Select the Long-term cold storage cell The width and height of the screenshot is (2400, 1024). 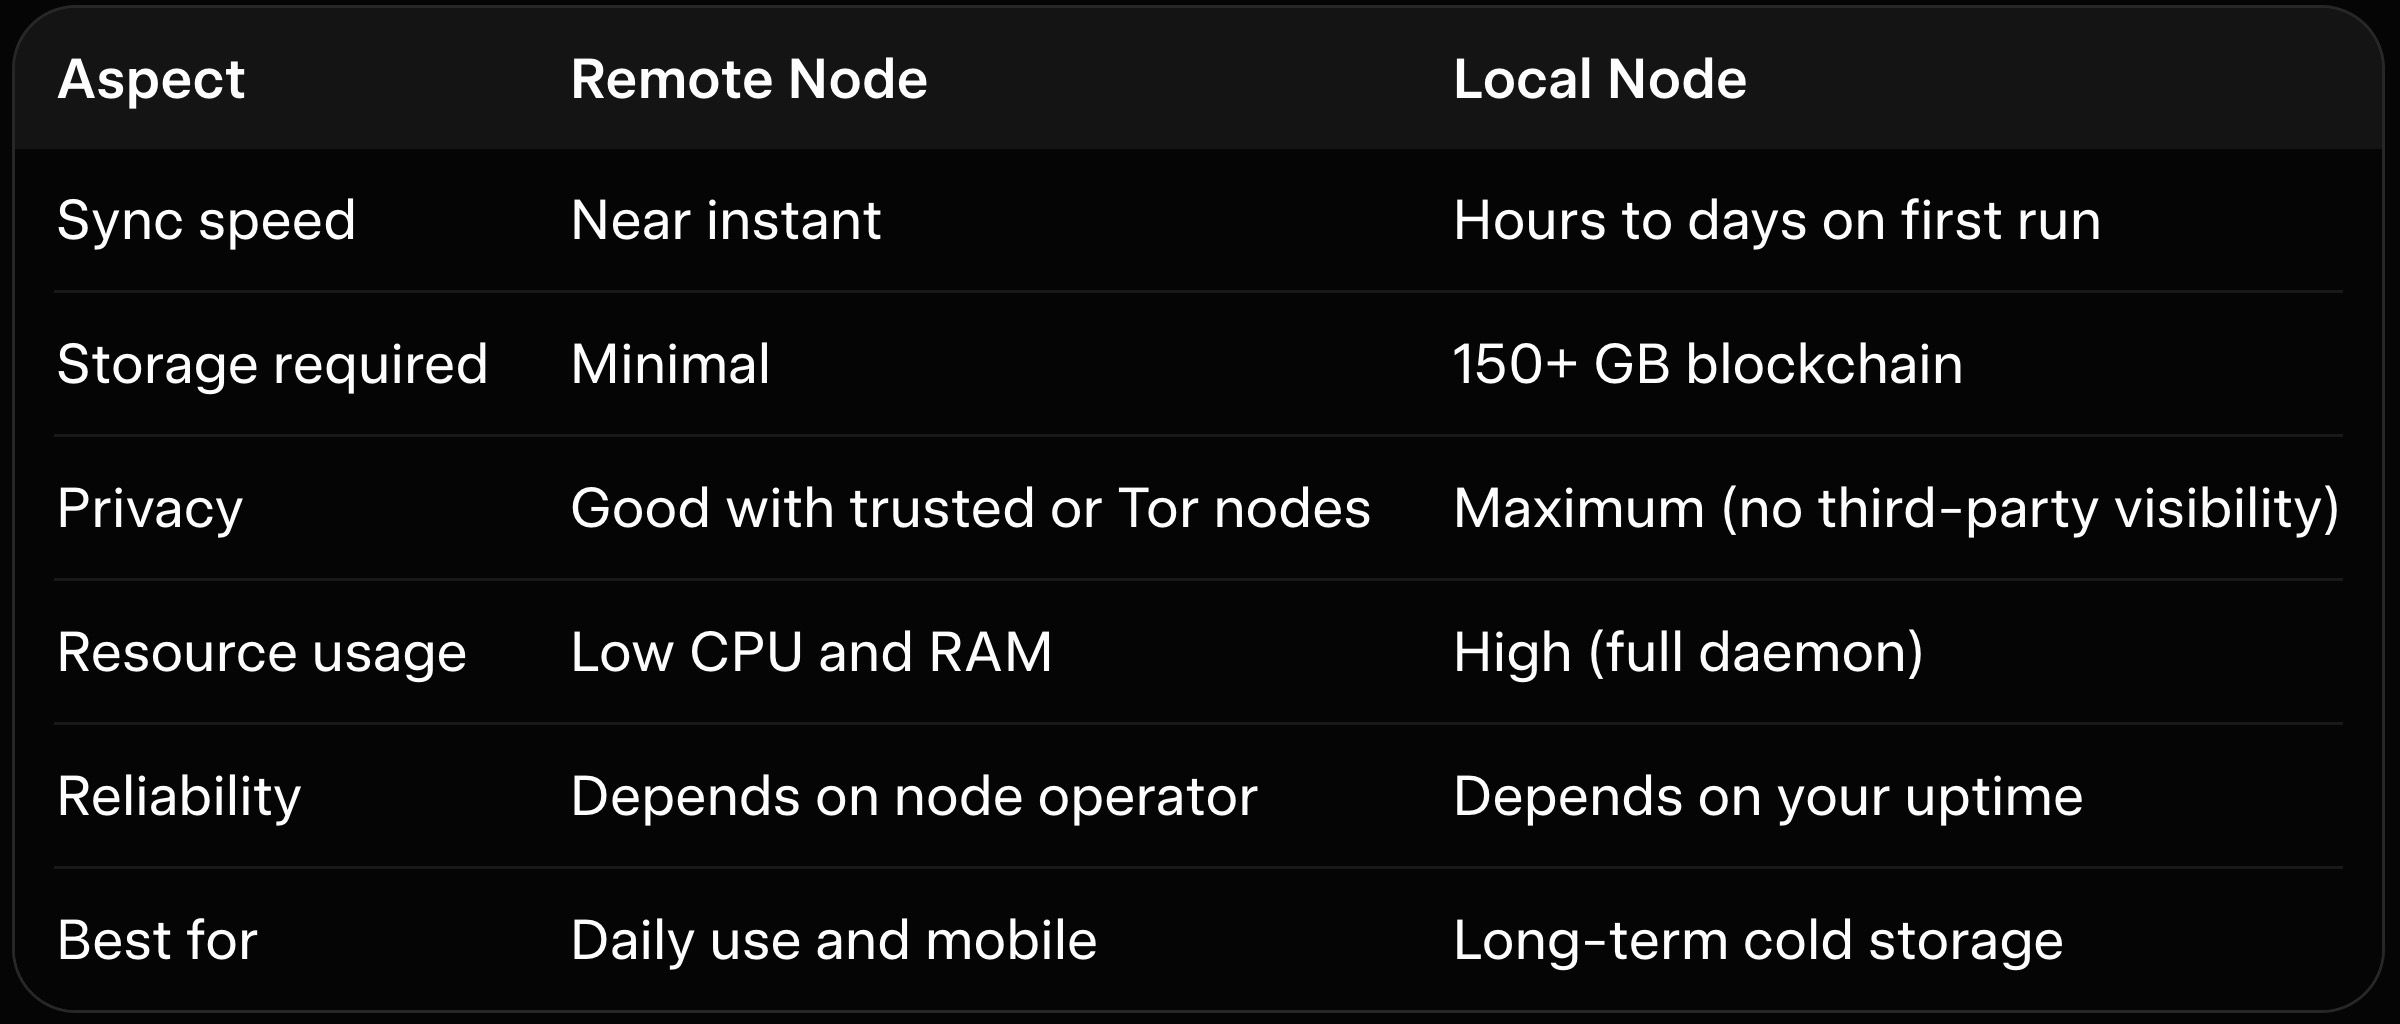(x=1757, y=940)
